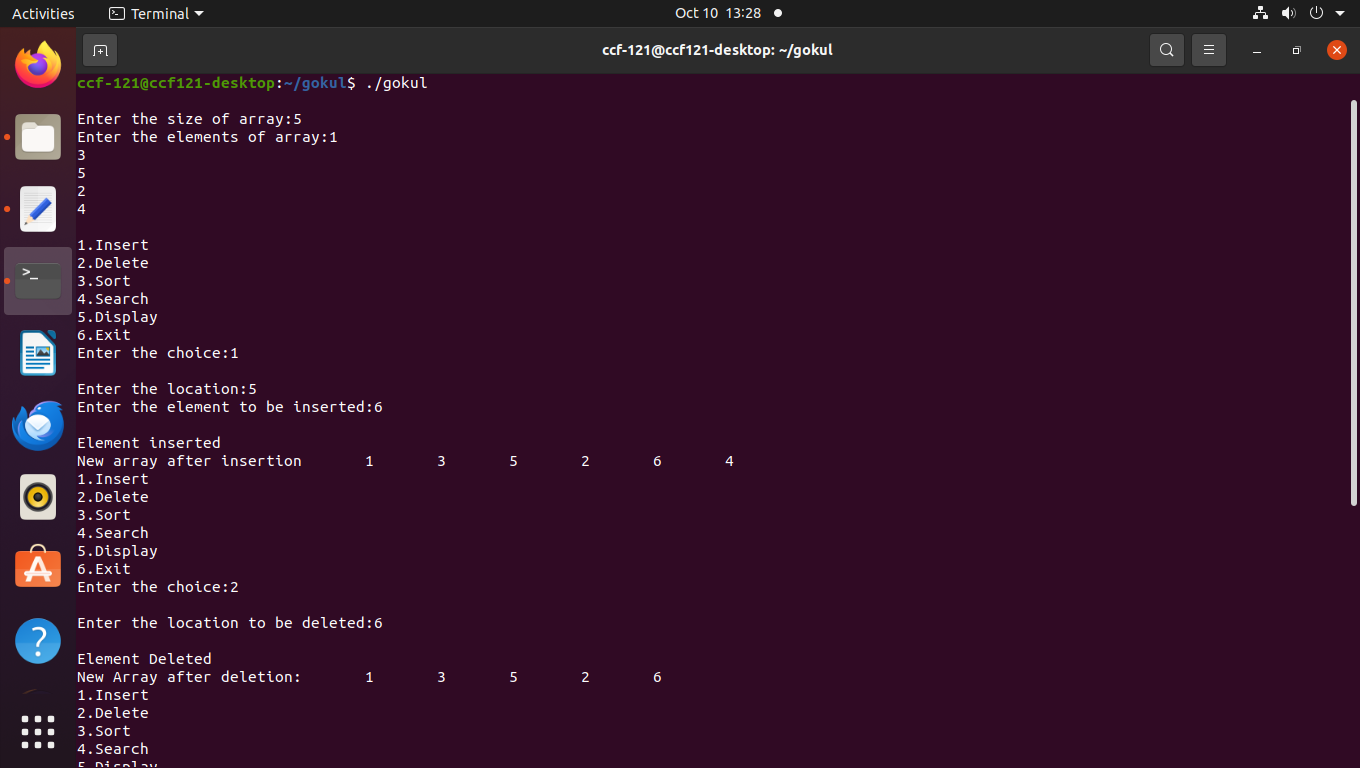Click 'New array after insertion' text
1360x768 pixels.
click(x=189, y=461)
